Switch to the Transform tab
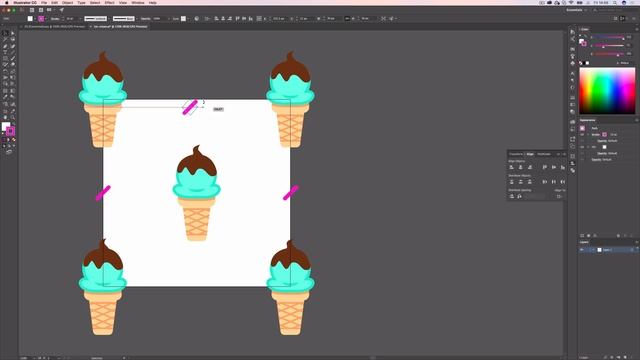Image resolution: width=640 pixels, height=360 pixels. click(x=516, y=154)
